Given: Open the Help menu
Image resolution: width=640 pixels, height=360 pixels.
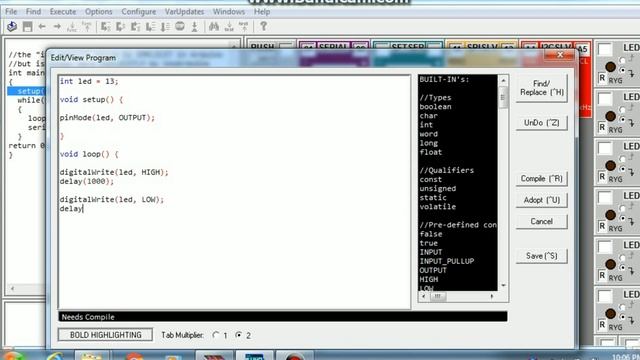Looking at the screenshot, I should (262, 12).
